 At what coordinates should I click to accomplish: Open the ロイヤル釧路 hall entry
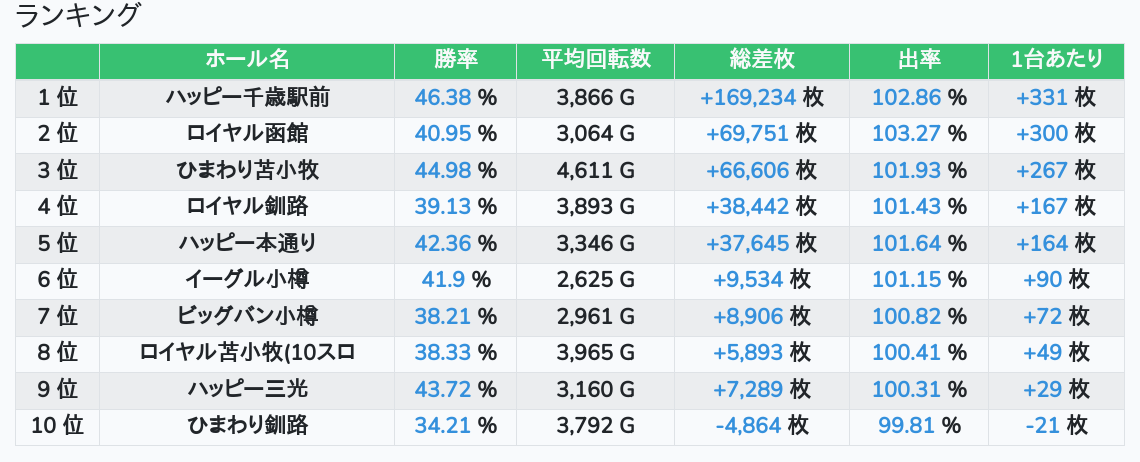[247, 207]
